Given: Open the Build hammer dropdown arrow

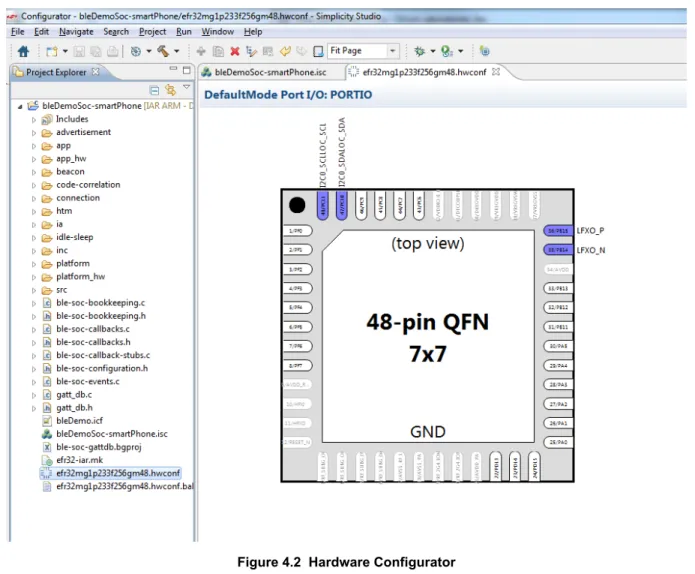Looking at the screenshot, I should coord(176,51).
